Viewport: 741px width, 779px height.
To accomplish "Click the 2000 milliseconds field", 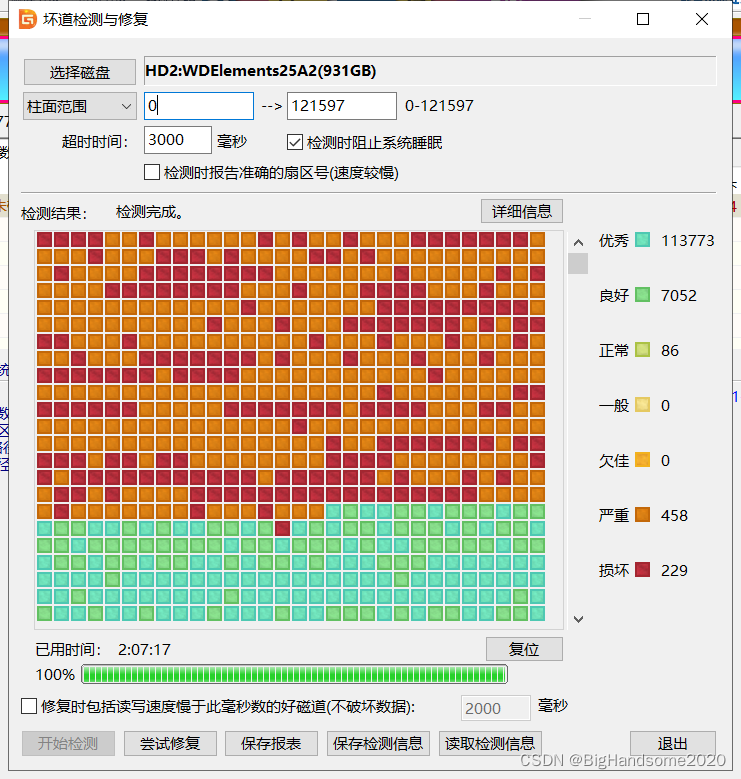I will point(496,708).
